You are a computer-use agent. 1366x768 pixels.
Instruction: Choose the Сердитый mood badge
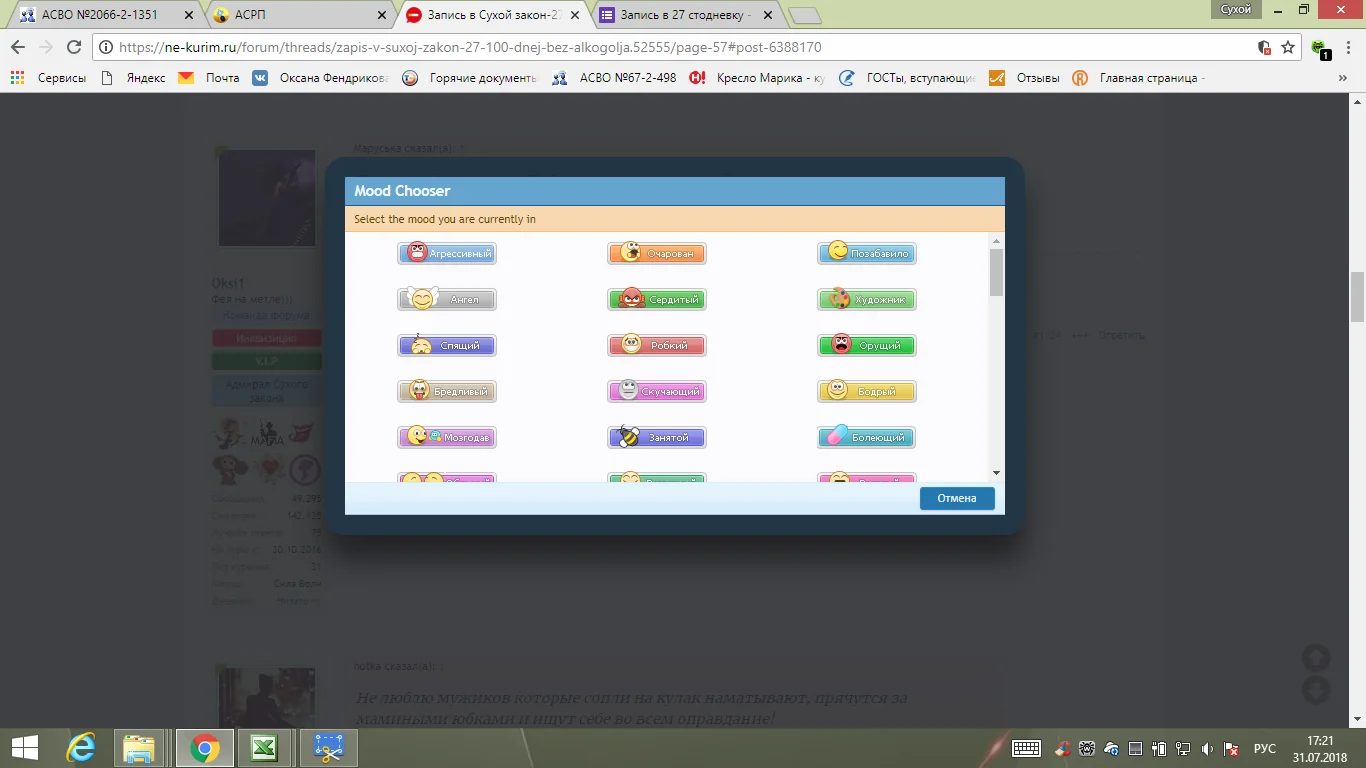click(657, 299)
